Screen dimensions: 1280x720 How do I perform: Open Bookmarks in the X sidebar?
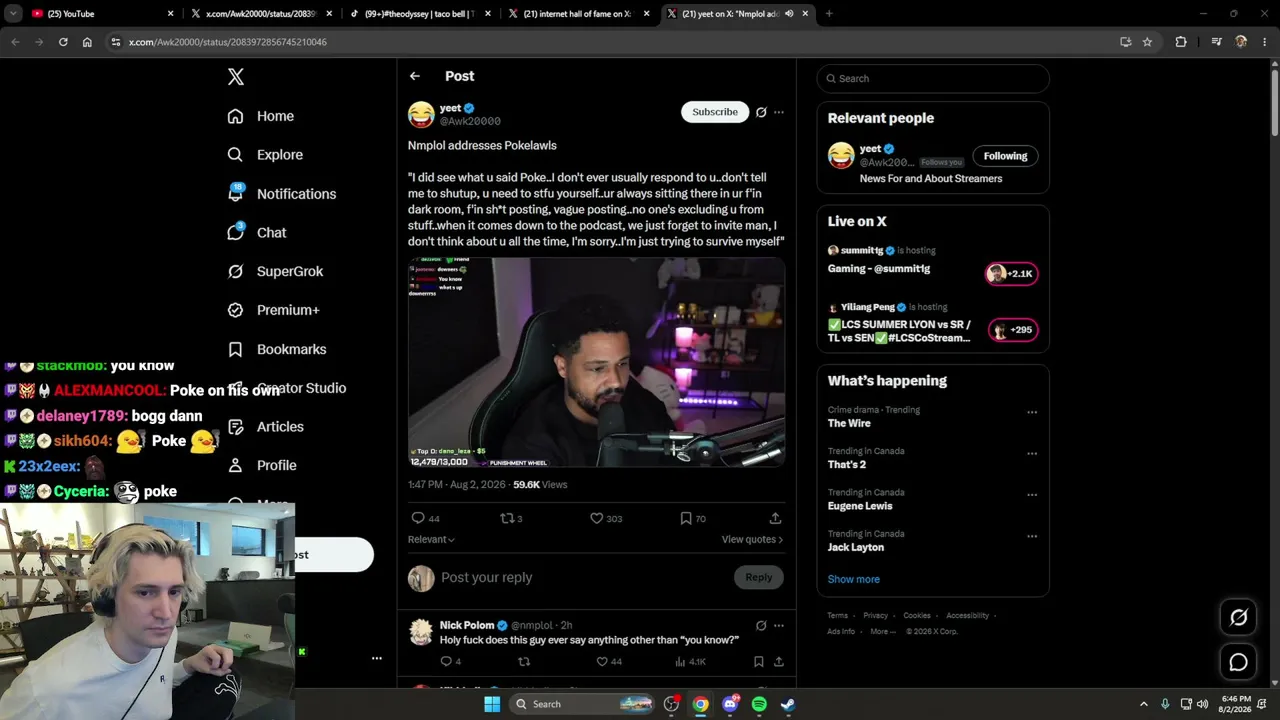277,349
